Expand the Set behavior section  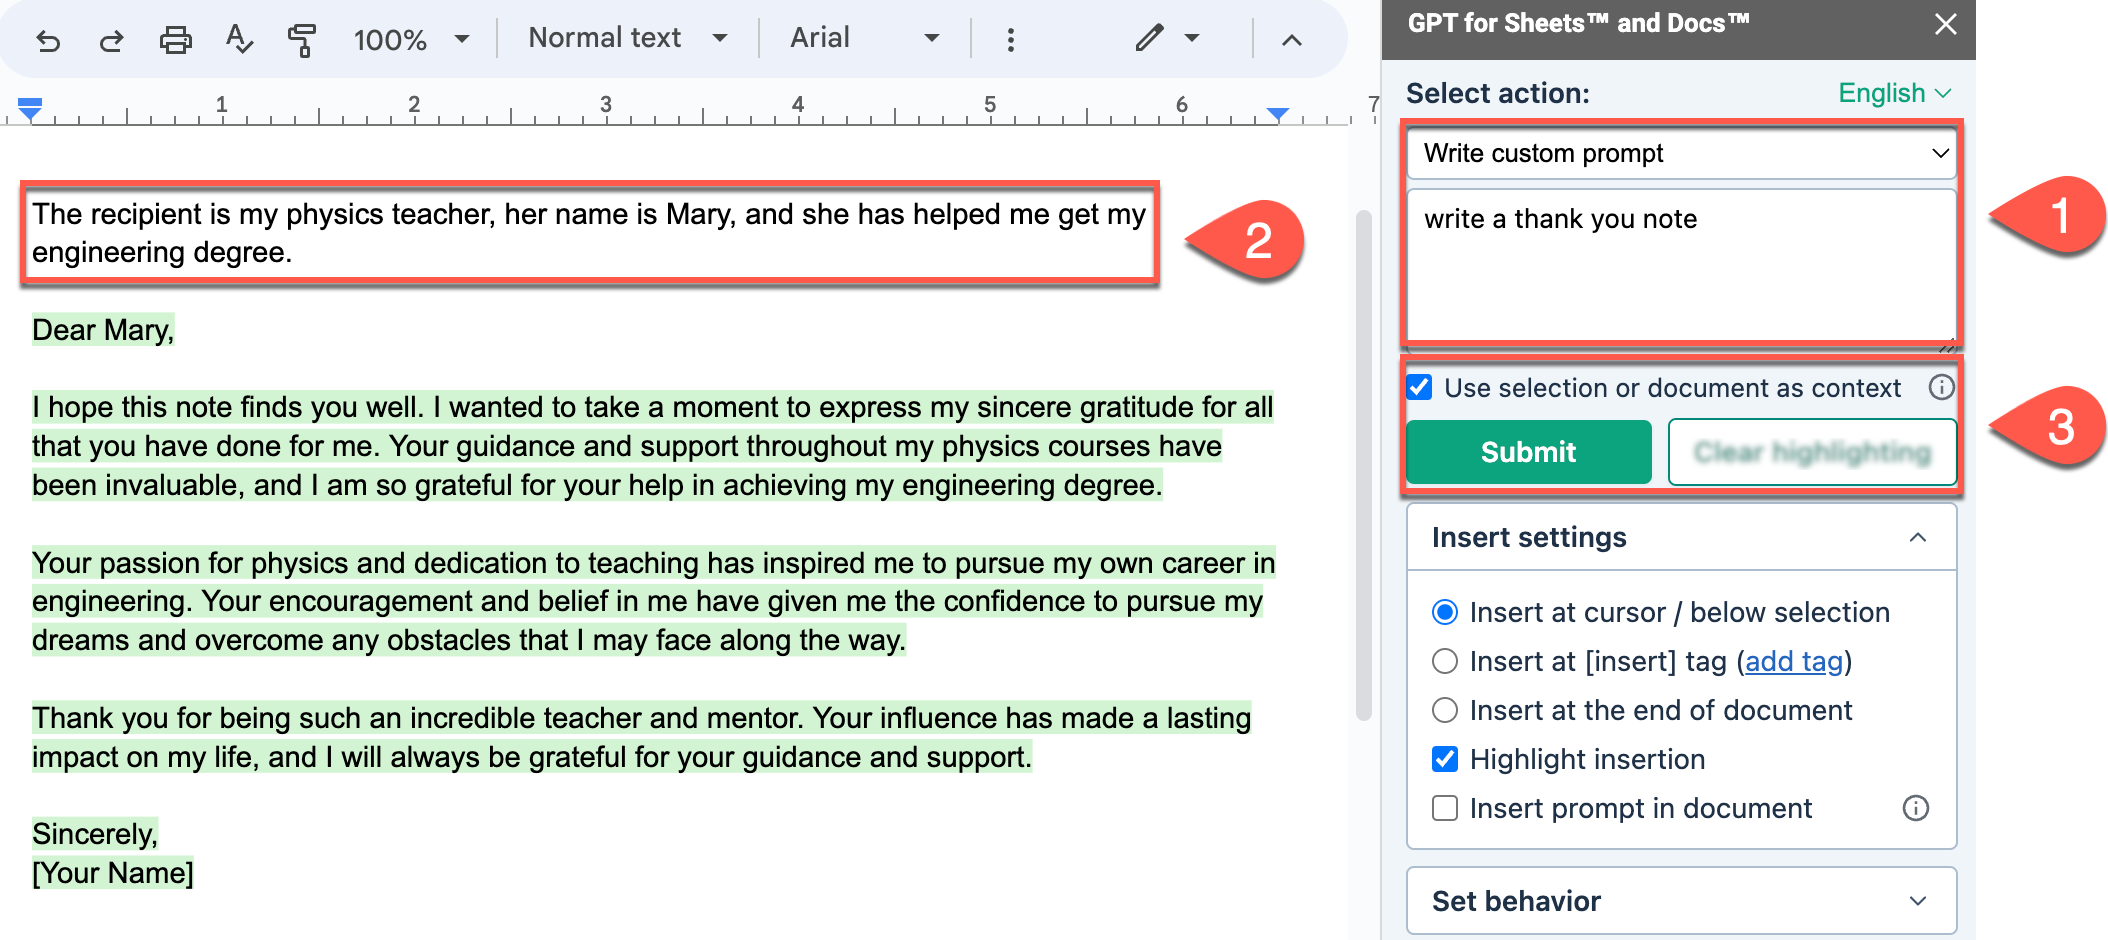1681,901
